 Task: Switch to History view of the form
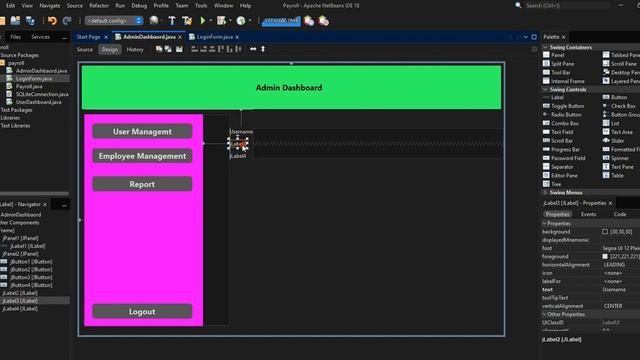pos(135,49)
